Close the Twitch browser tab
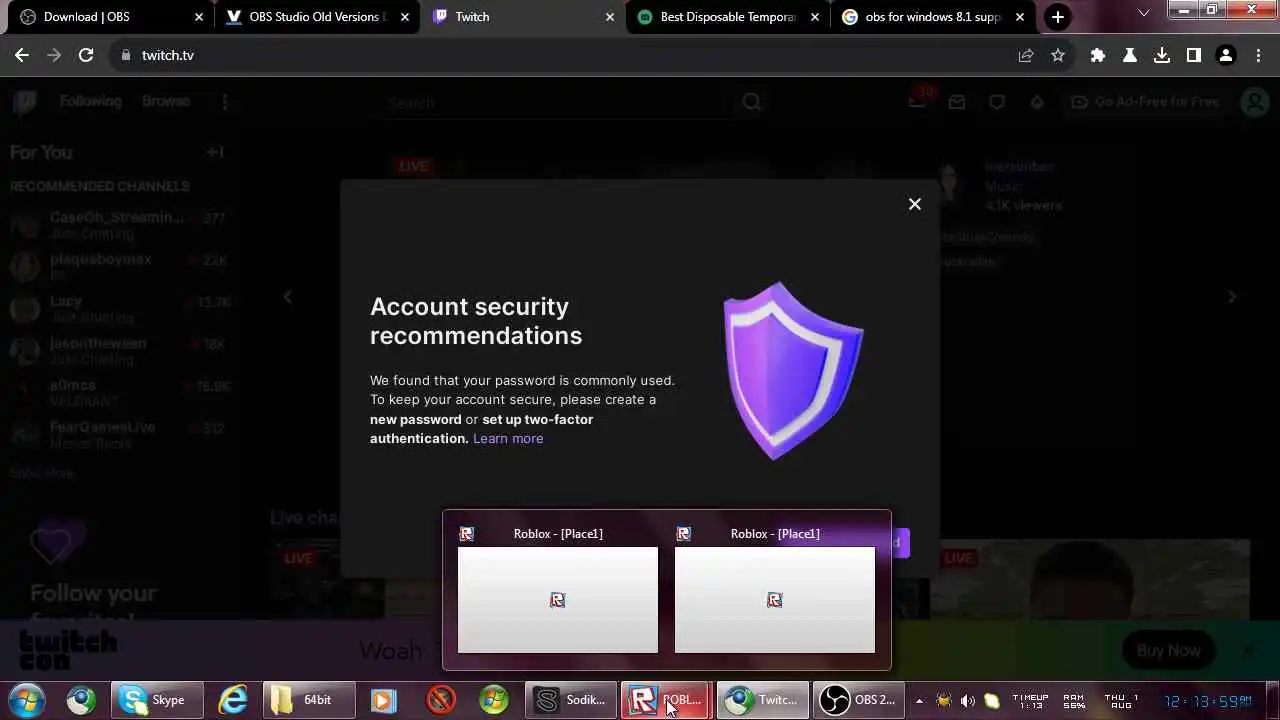Screen dimensions: 1280x720 (610, 17)
